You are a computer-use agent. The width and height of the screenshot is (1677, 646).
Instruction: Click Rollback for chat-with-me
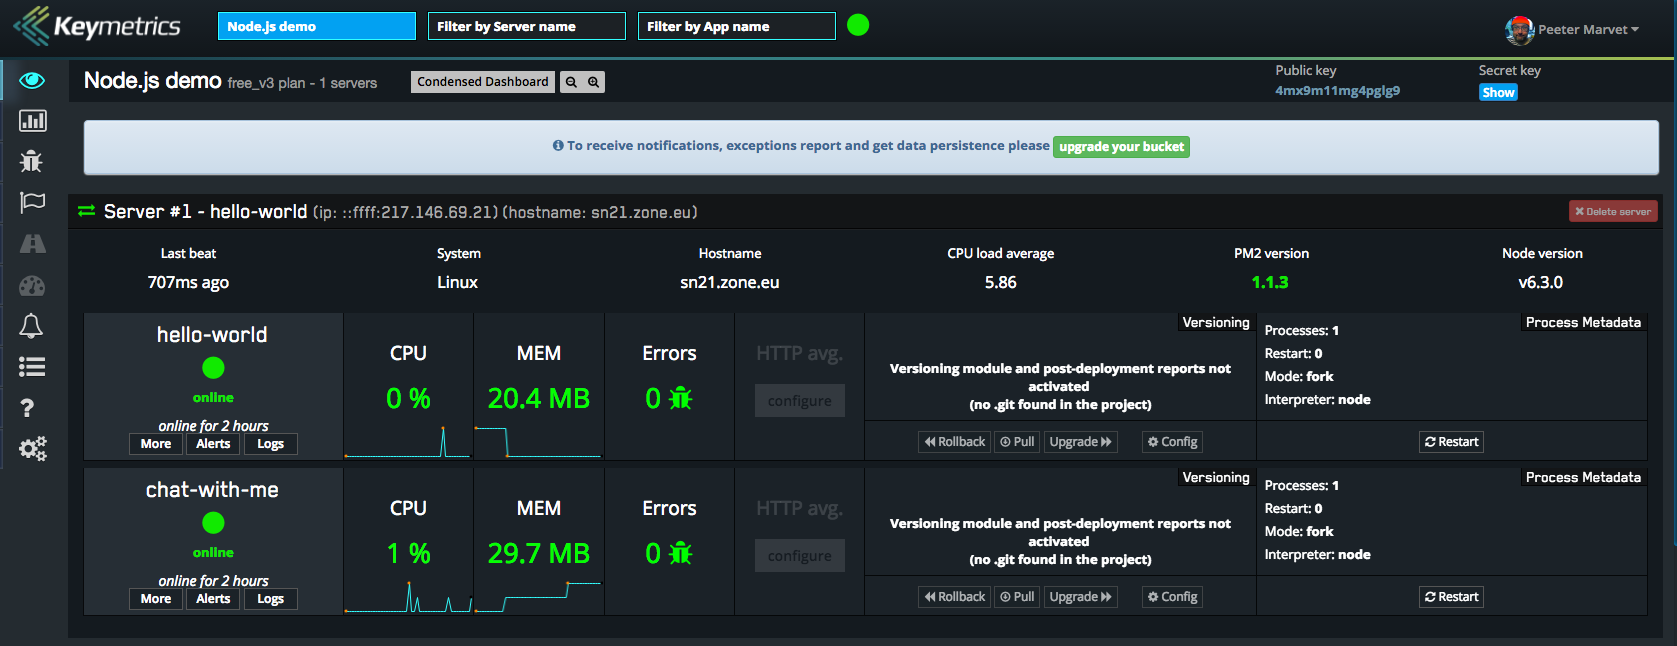coord(955,597)
